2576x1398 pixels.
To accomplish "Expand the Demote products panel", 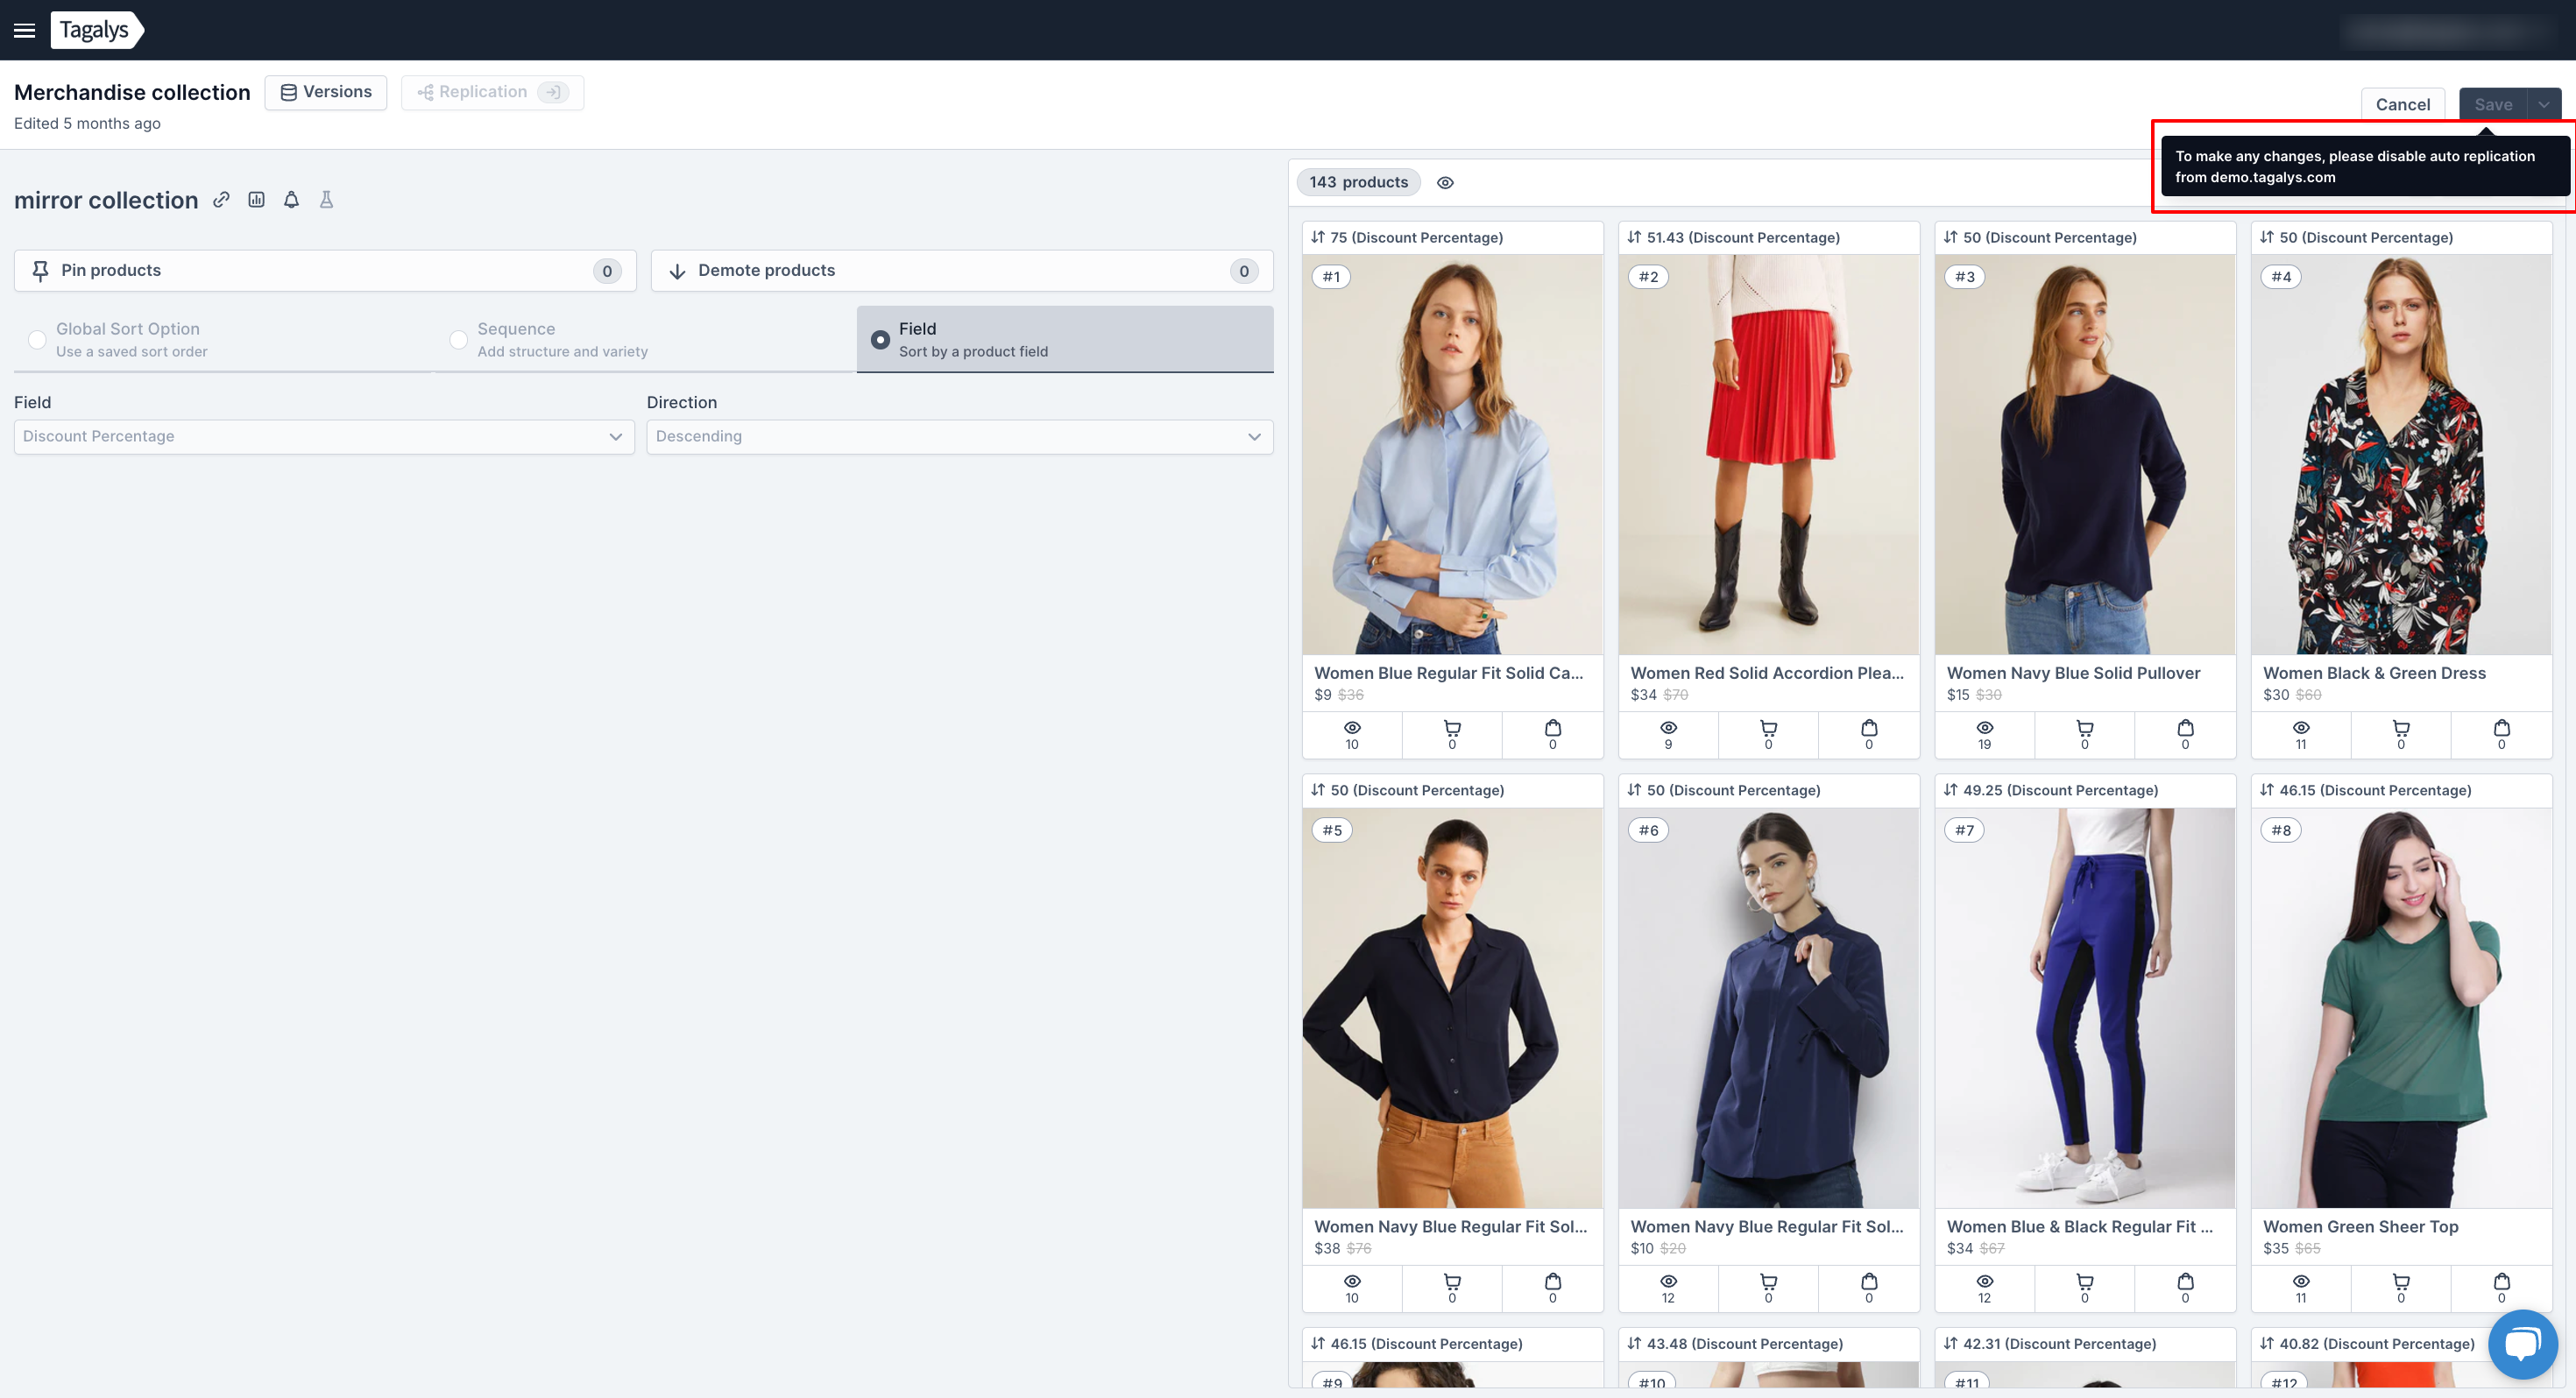I will [x=962, y=271].
